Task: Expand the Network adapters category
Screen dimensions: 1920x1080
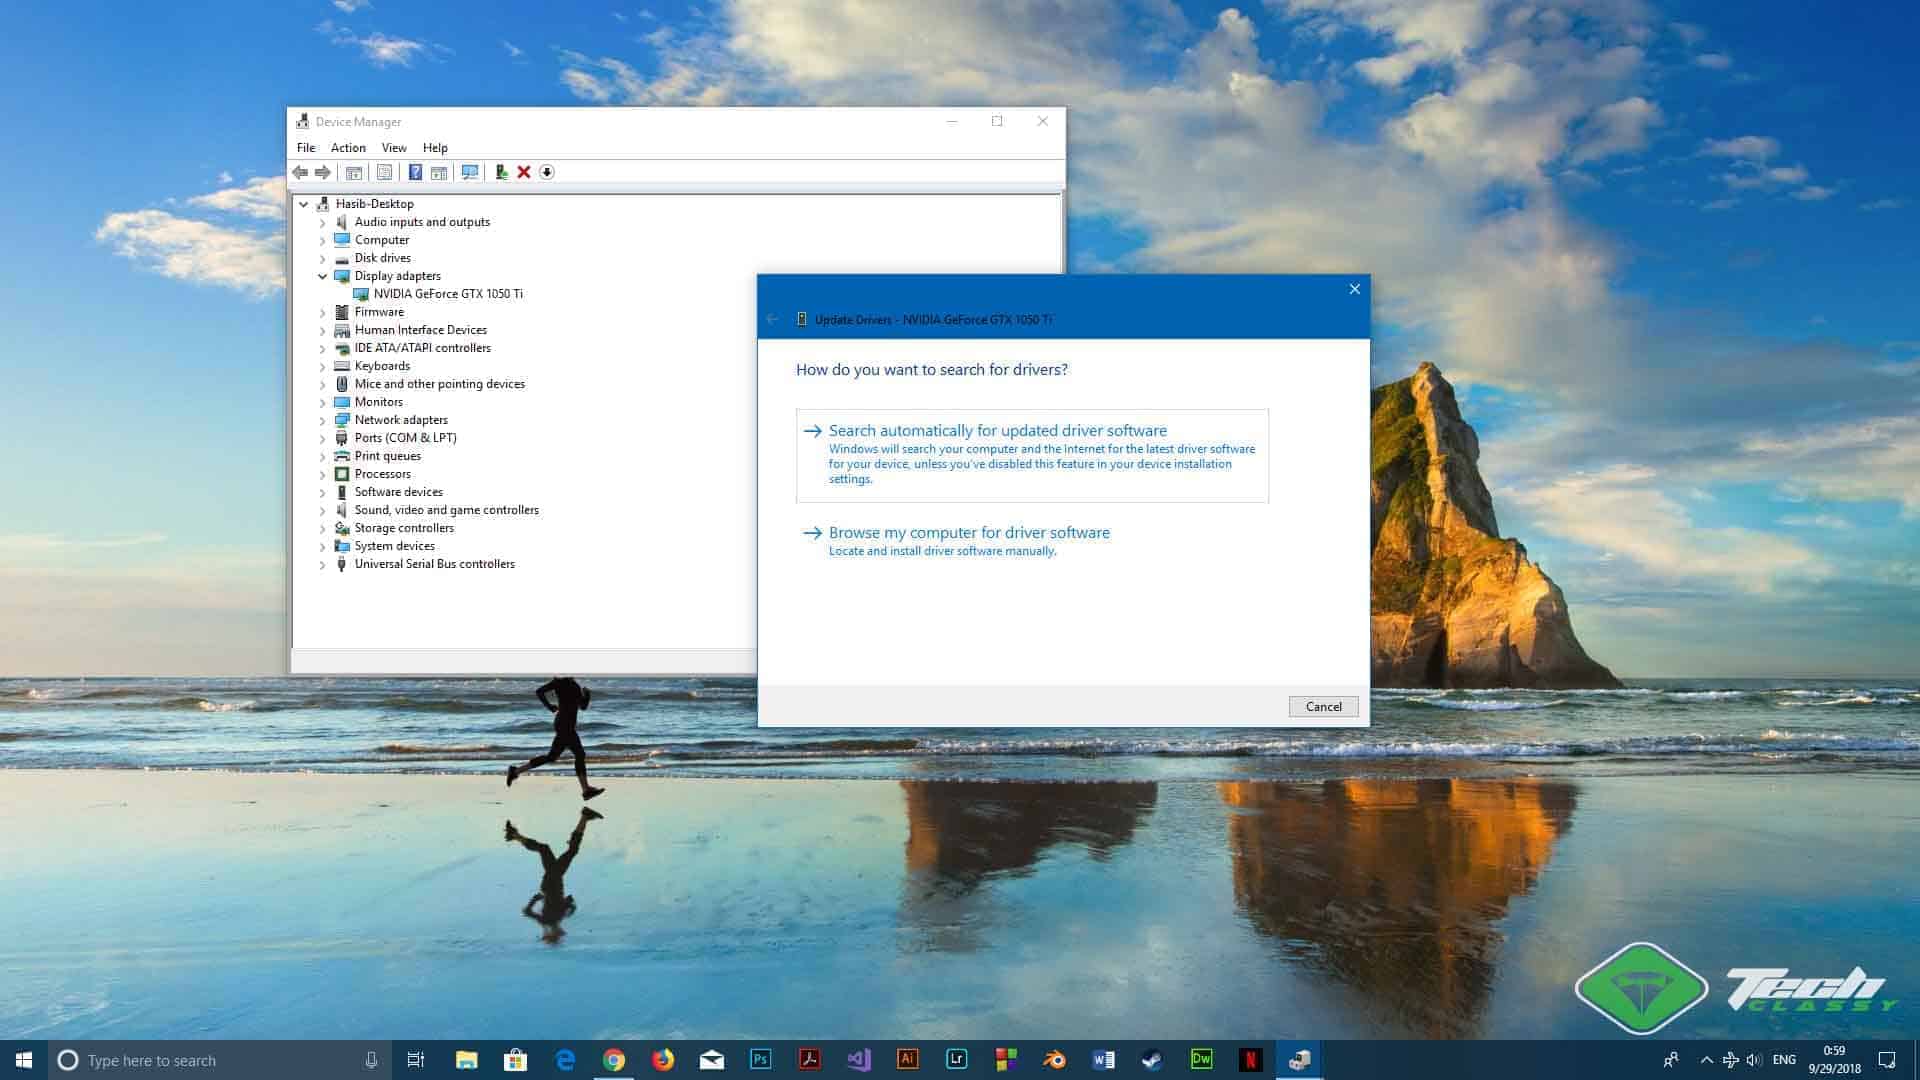Action: coord(322,420)
